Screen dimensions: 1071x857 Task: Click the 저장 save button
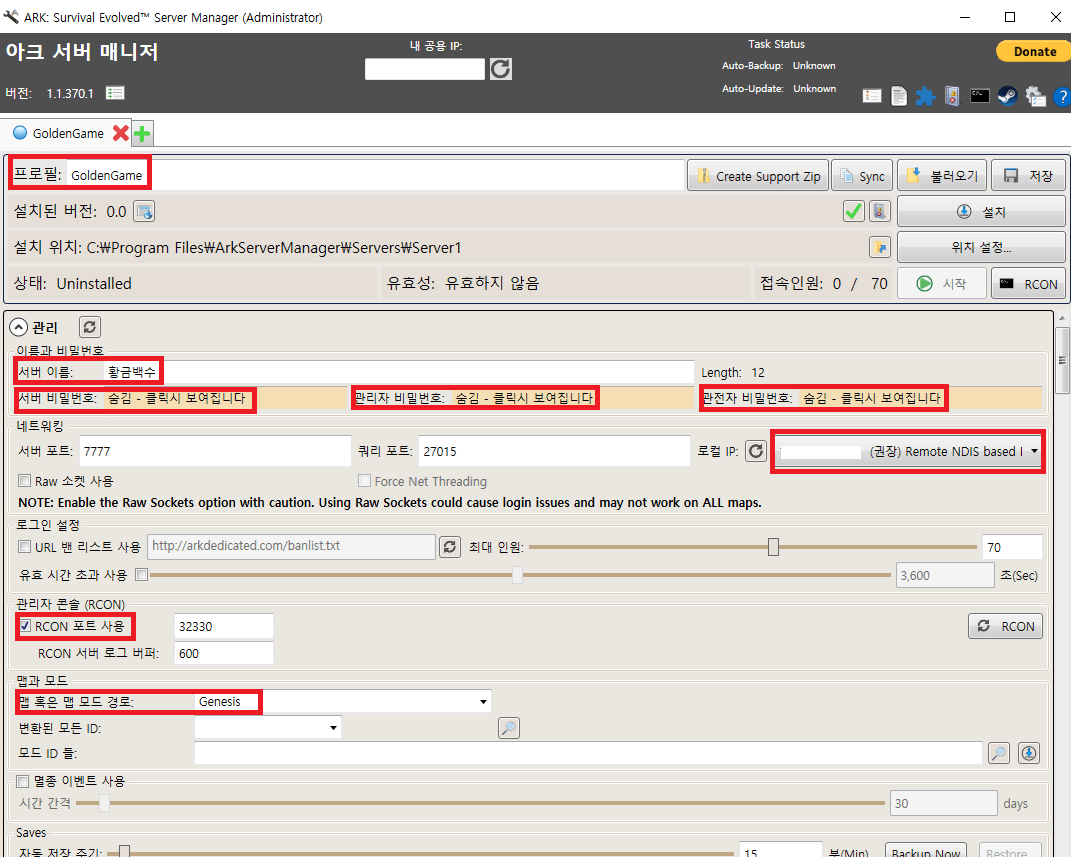(1028, 176)
